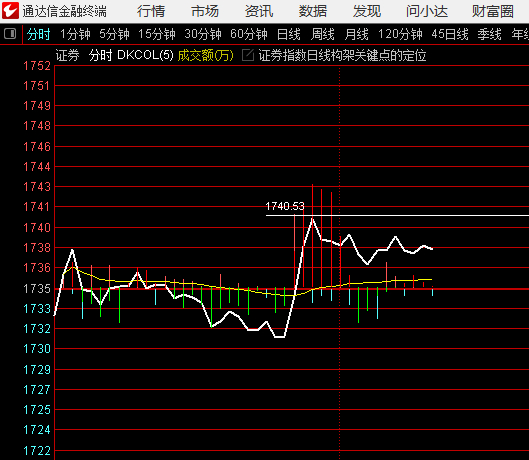Click the white horizontal 1740.53 price line
529x460 pixels.
(x=397, y=215)
